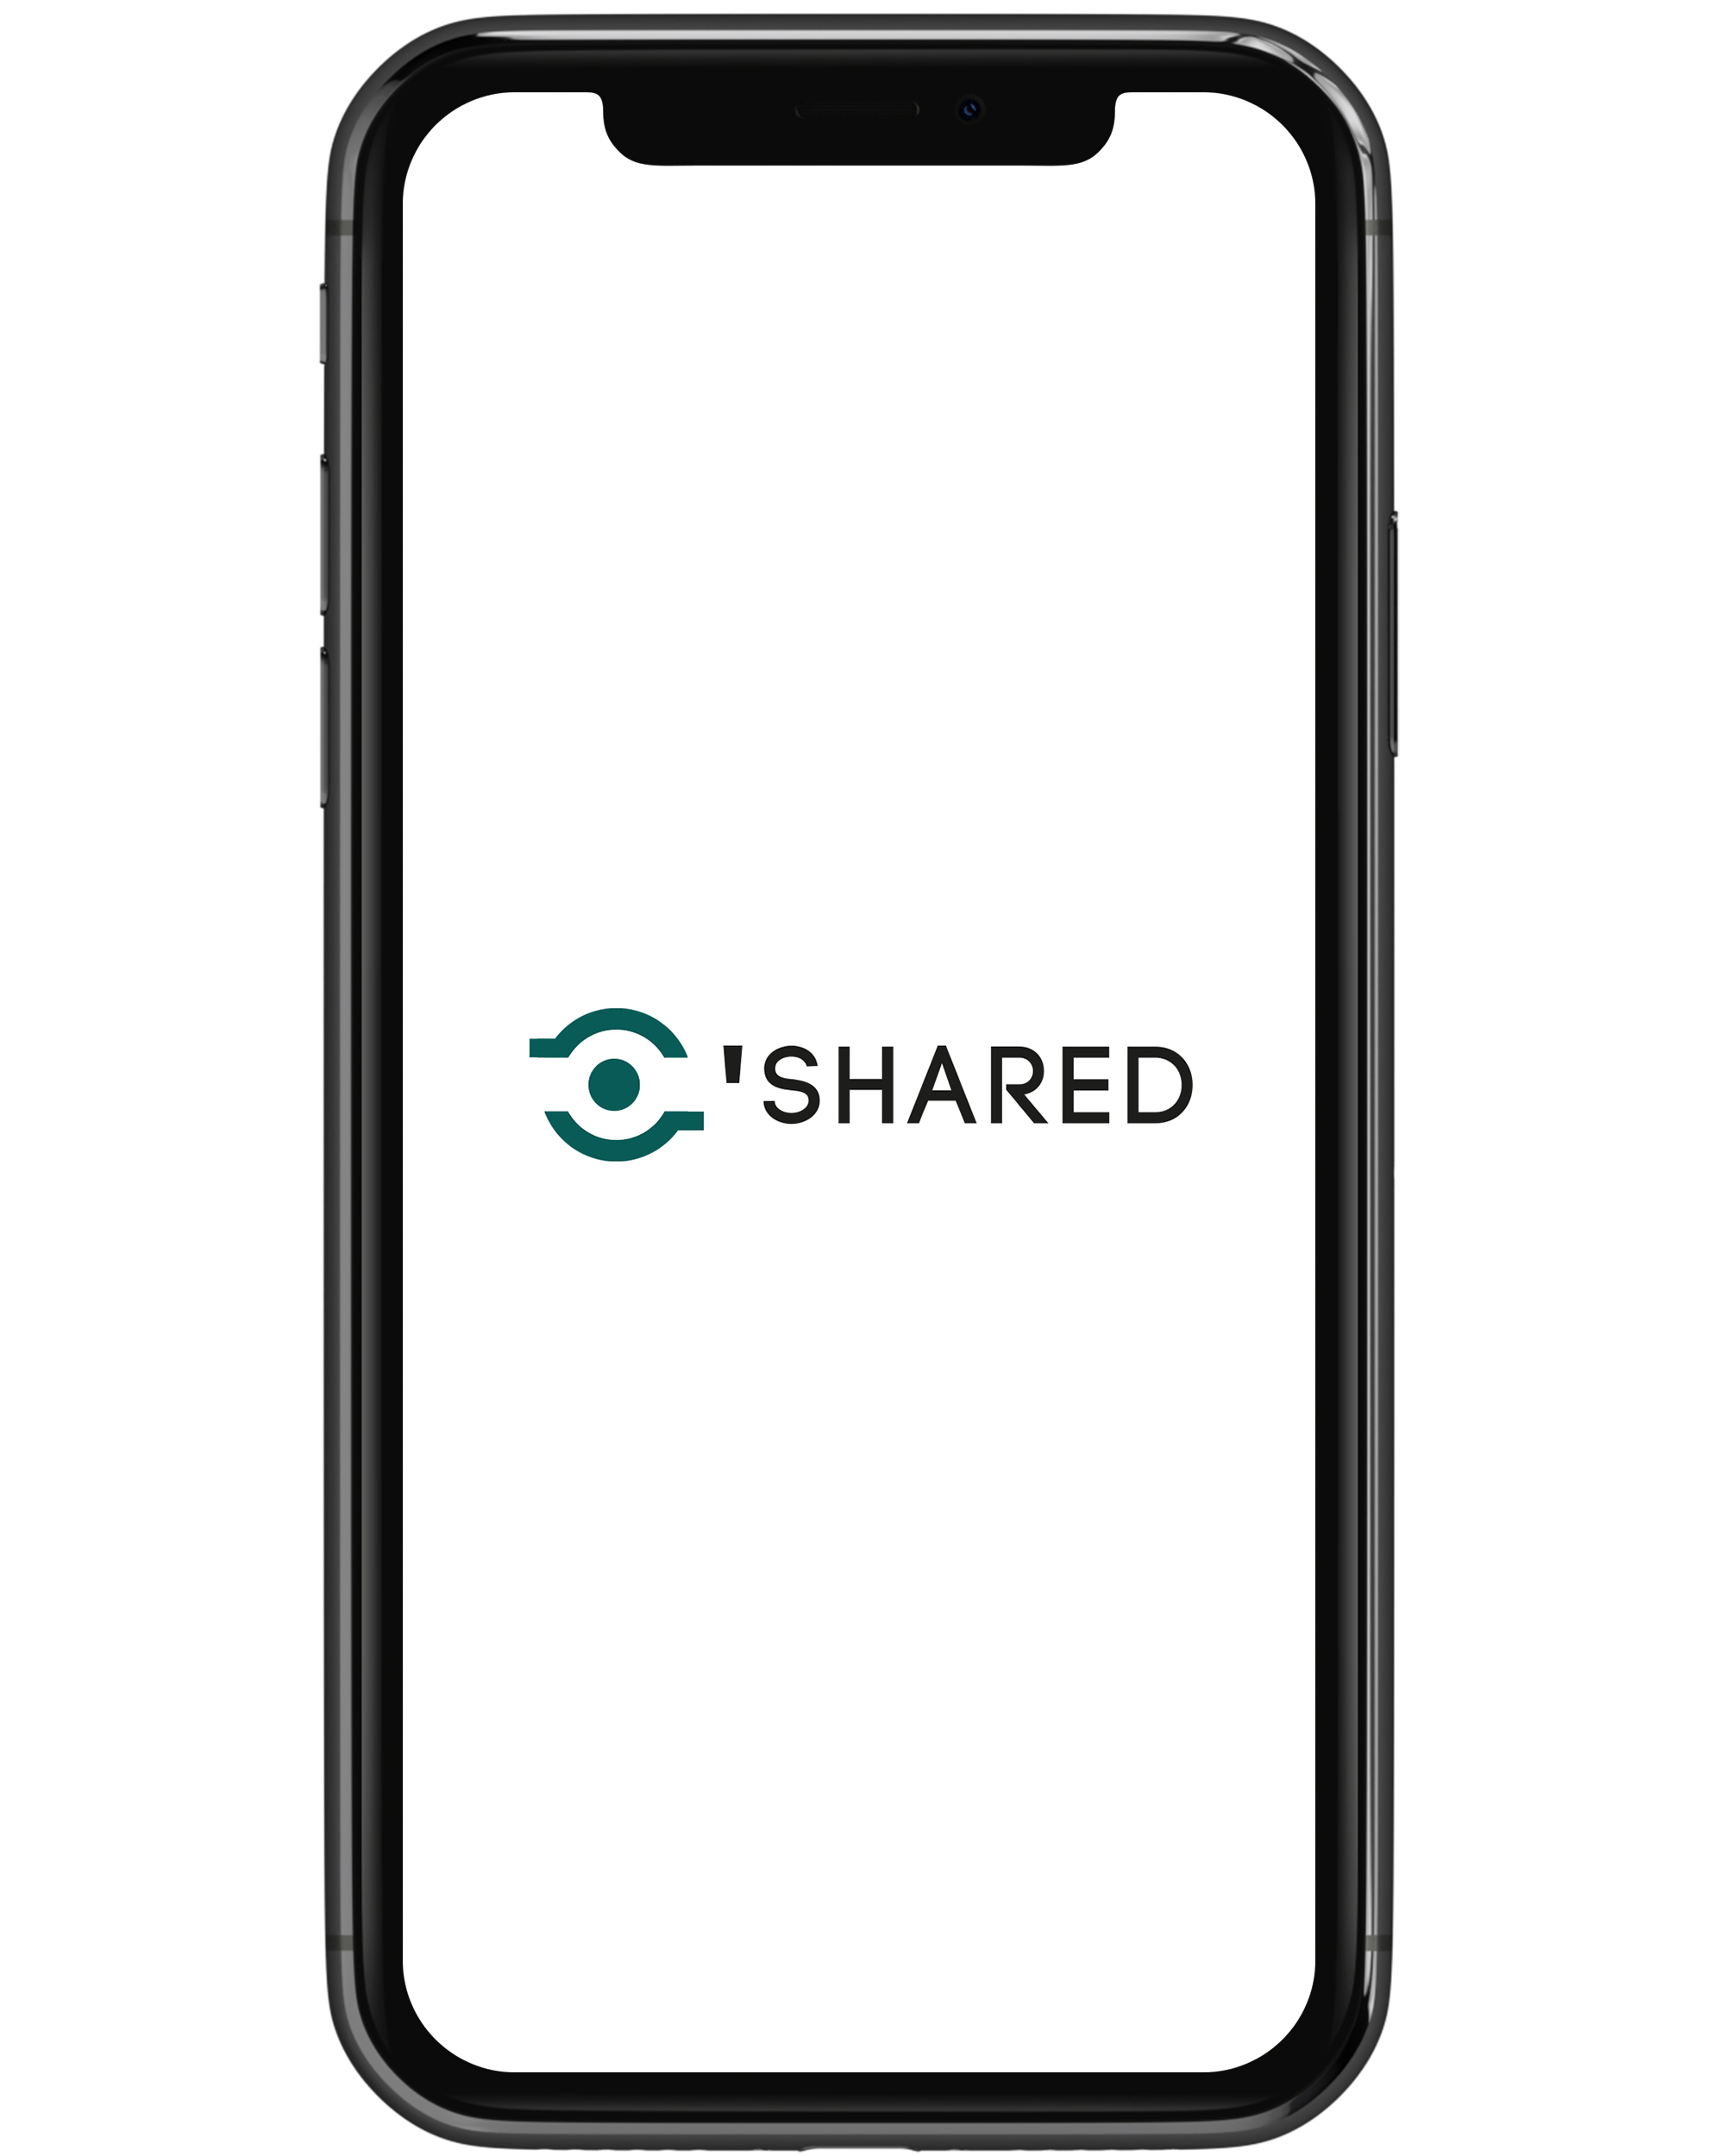Tap the white splash screen background
This screenshot has width=1725, height=2156.
(862, 1077)
